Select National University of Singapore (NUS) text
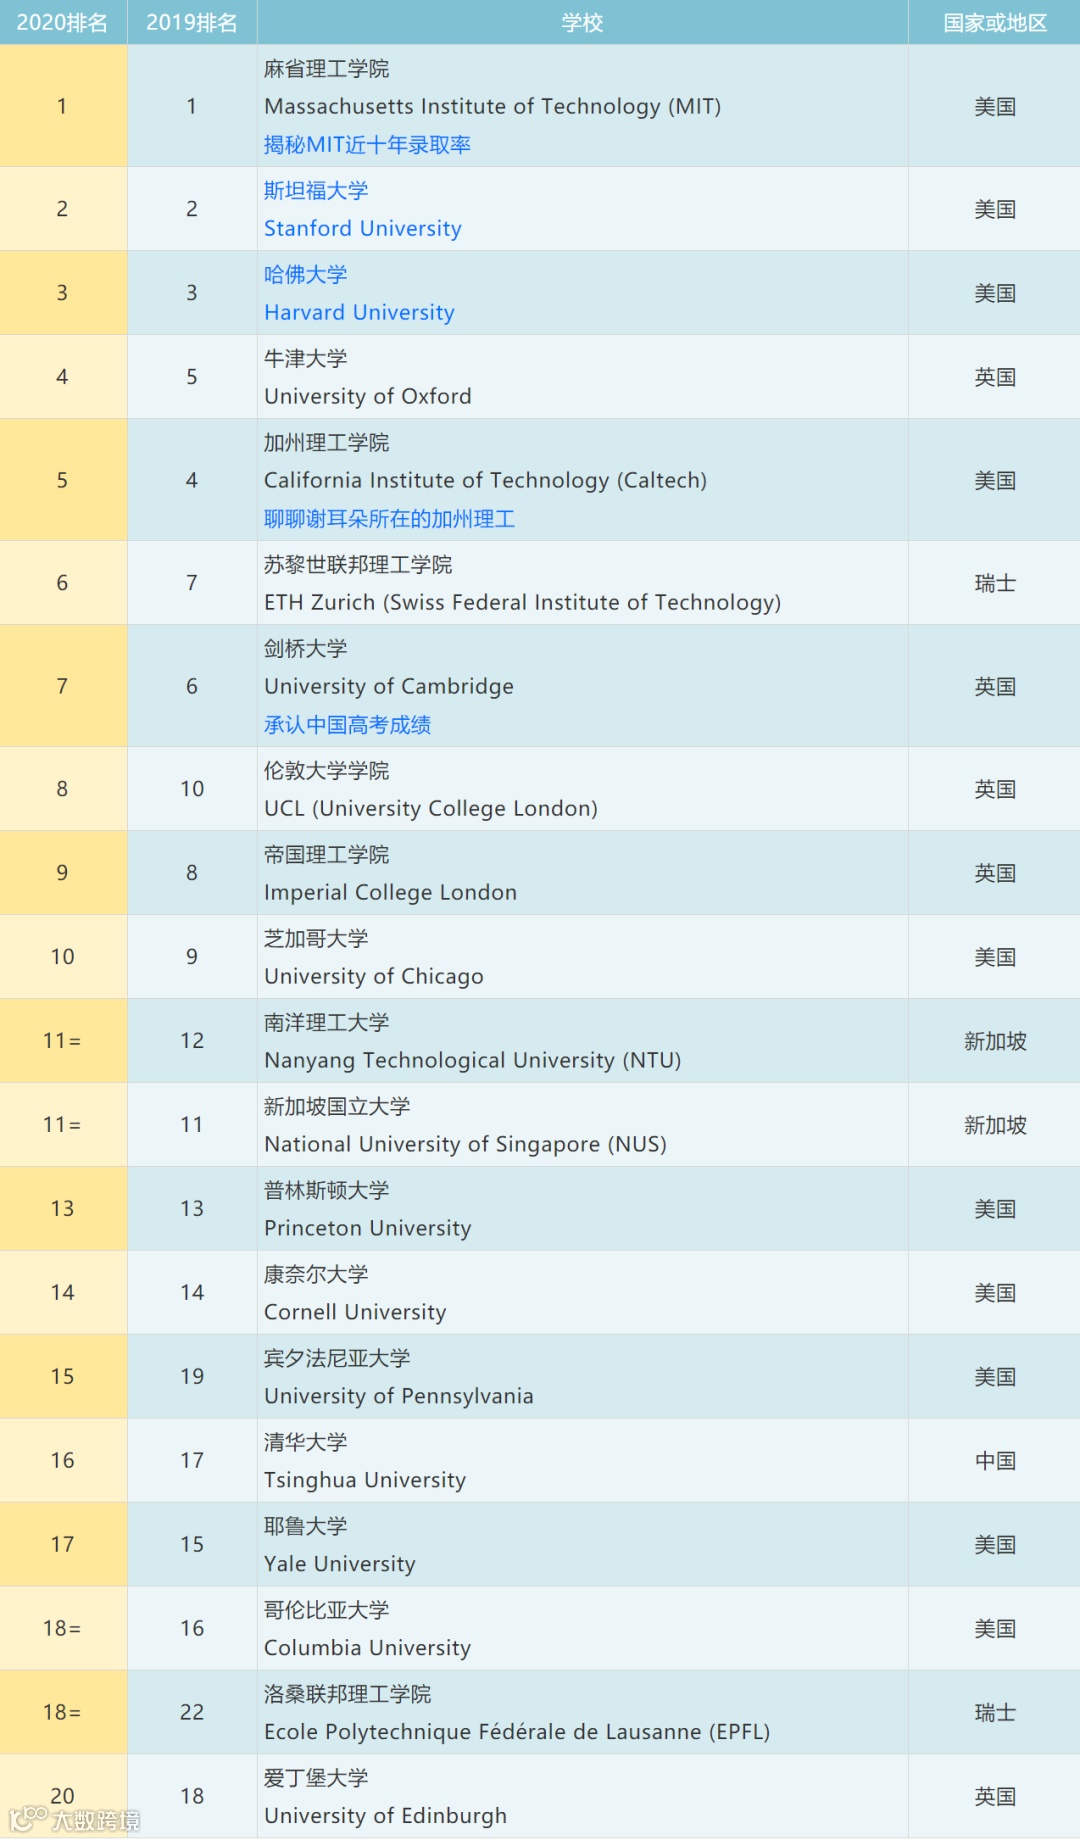1080x1840 pixels. click(x=465, y=1145)
